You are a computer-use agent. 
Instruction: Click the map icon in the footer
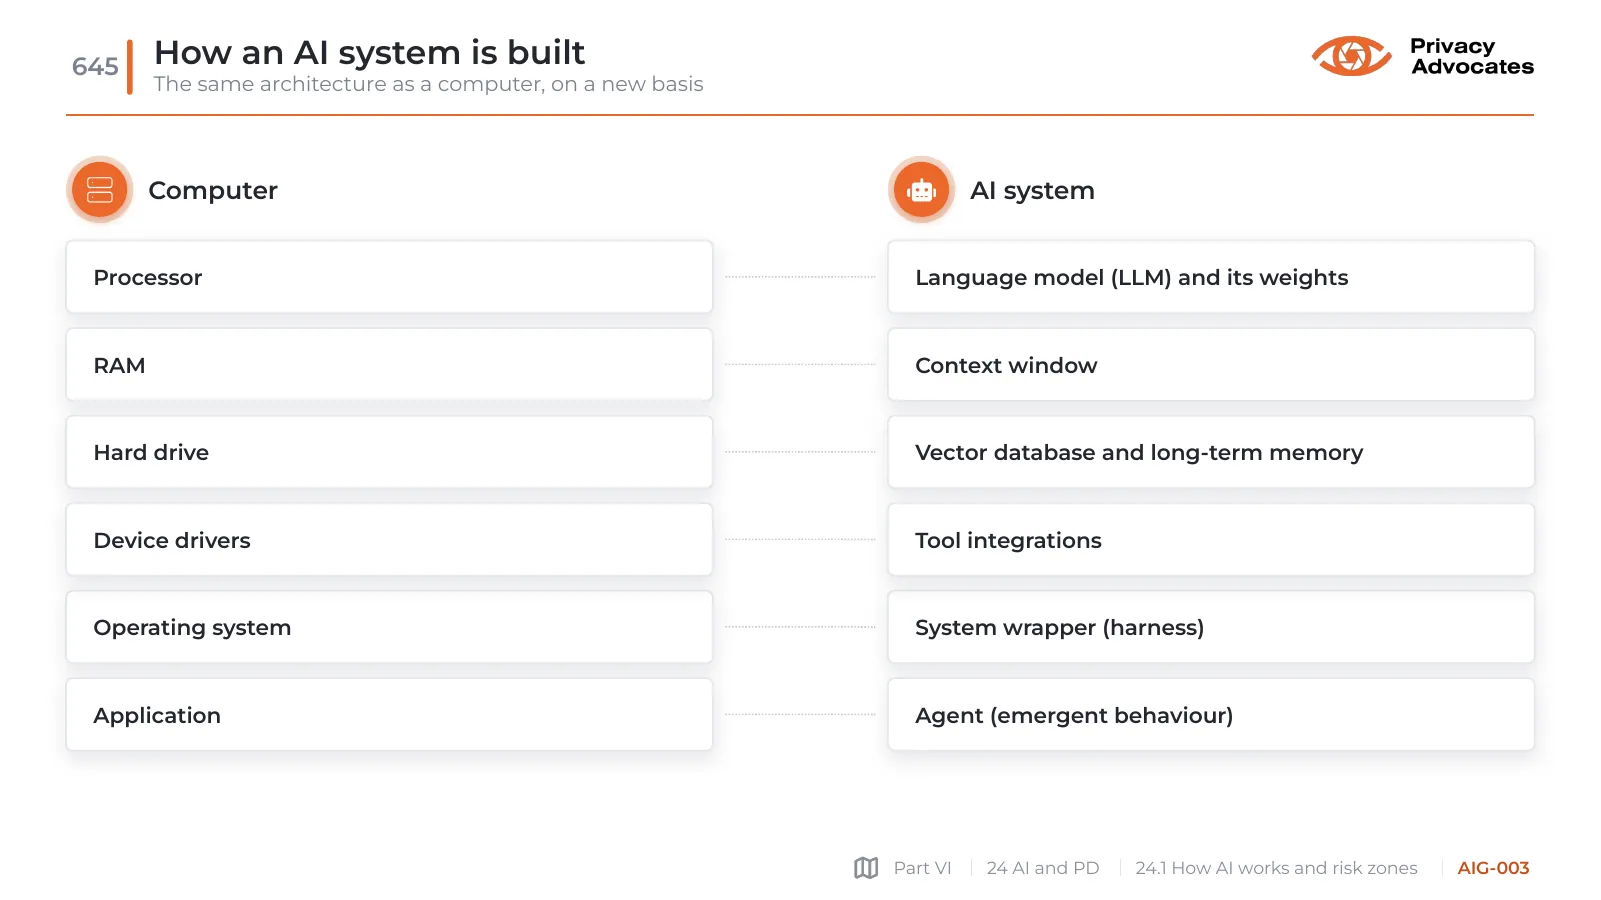866,868
